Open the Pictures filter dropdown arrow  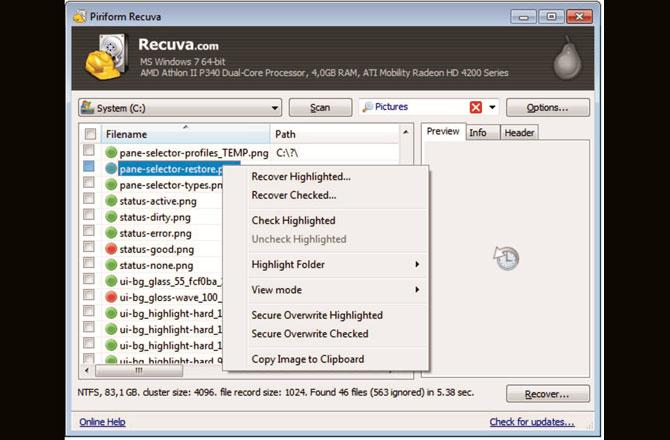pos(492,107)
